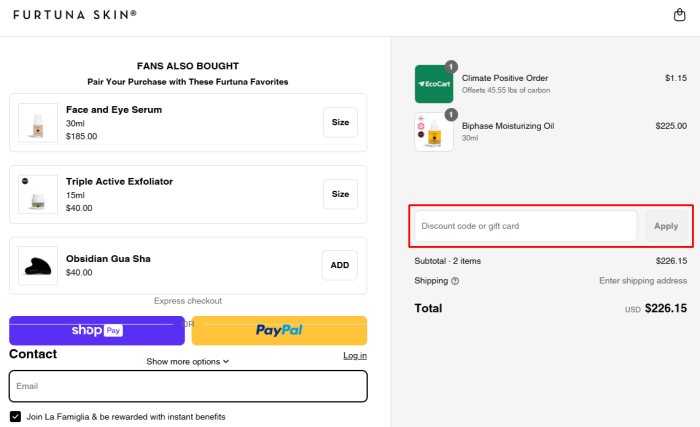Image resolution: width=700 pixels, height=427 pixels.
Task: Pay with PayPal button
Action: (279, 331)
